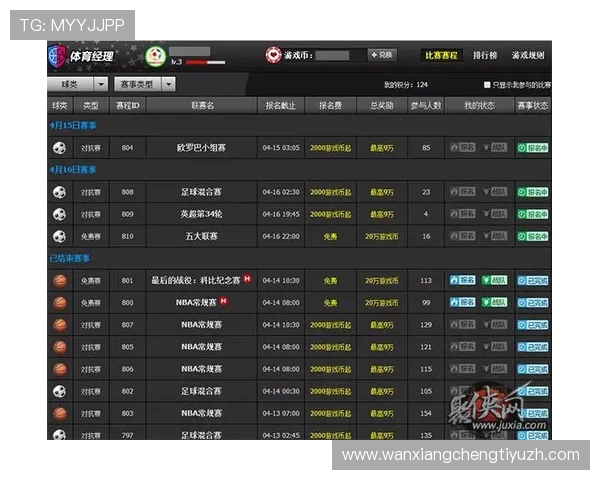Click soccer ball icon for match 804
Image resolution: width=600 pixels, height=480 pixels.
[59, 148]
